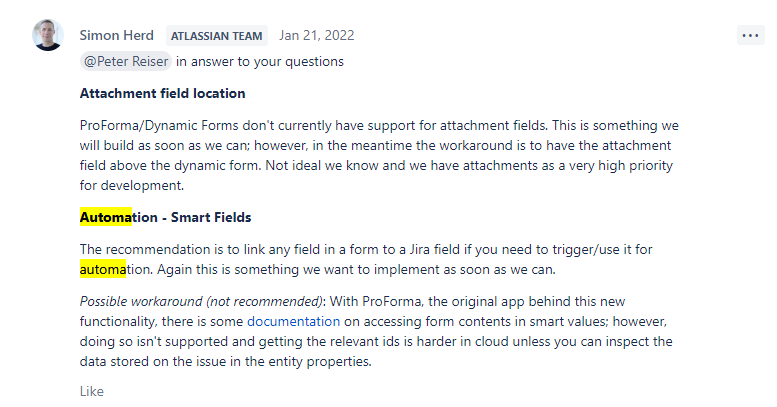Image resolution: width=777 pixels, height=407 pixels.
Task: Like Simon Herd's comment
Action: tap(92, 391)
